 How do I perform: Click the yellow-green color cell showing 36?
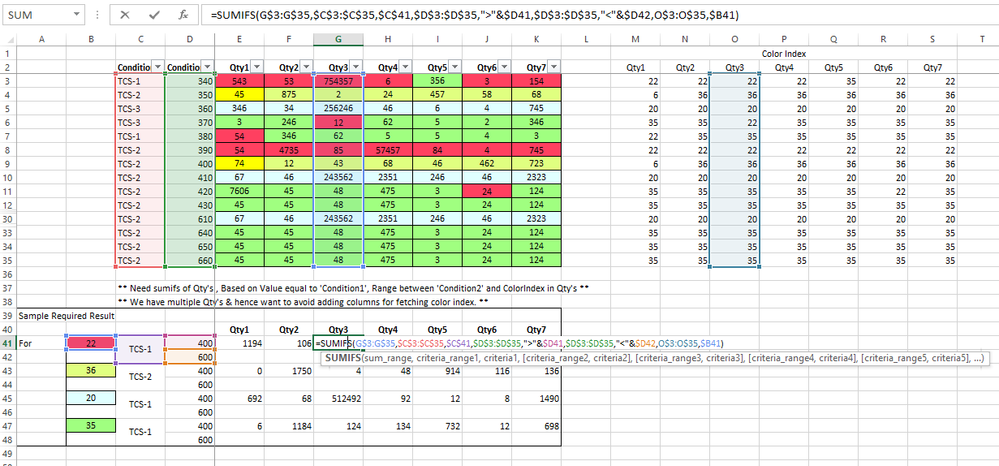pyautogui.click(x=91, y=370)
